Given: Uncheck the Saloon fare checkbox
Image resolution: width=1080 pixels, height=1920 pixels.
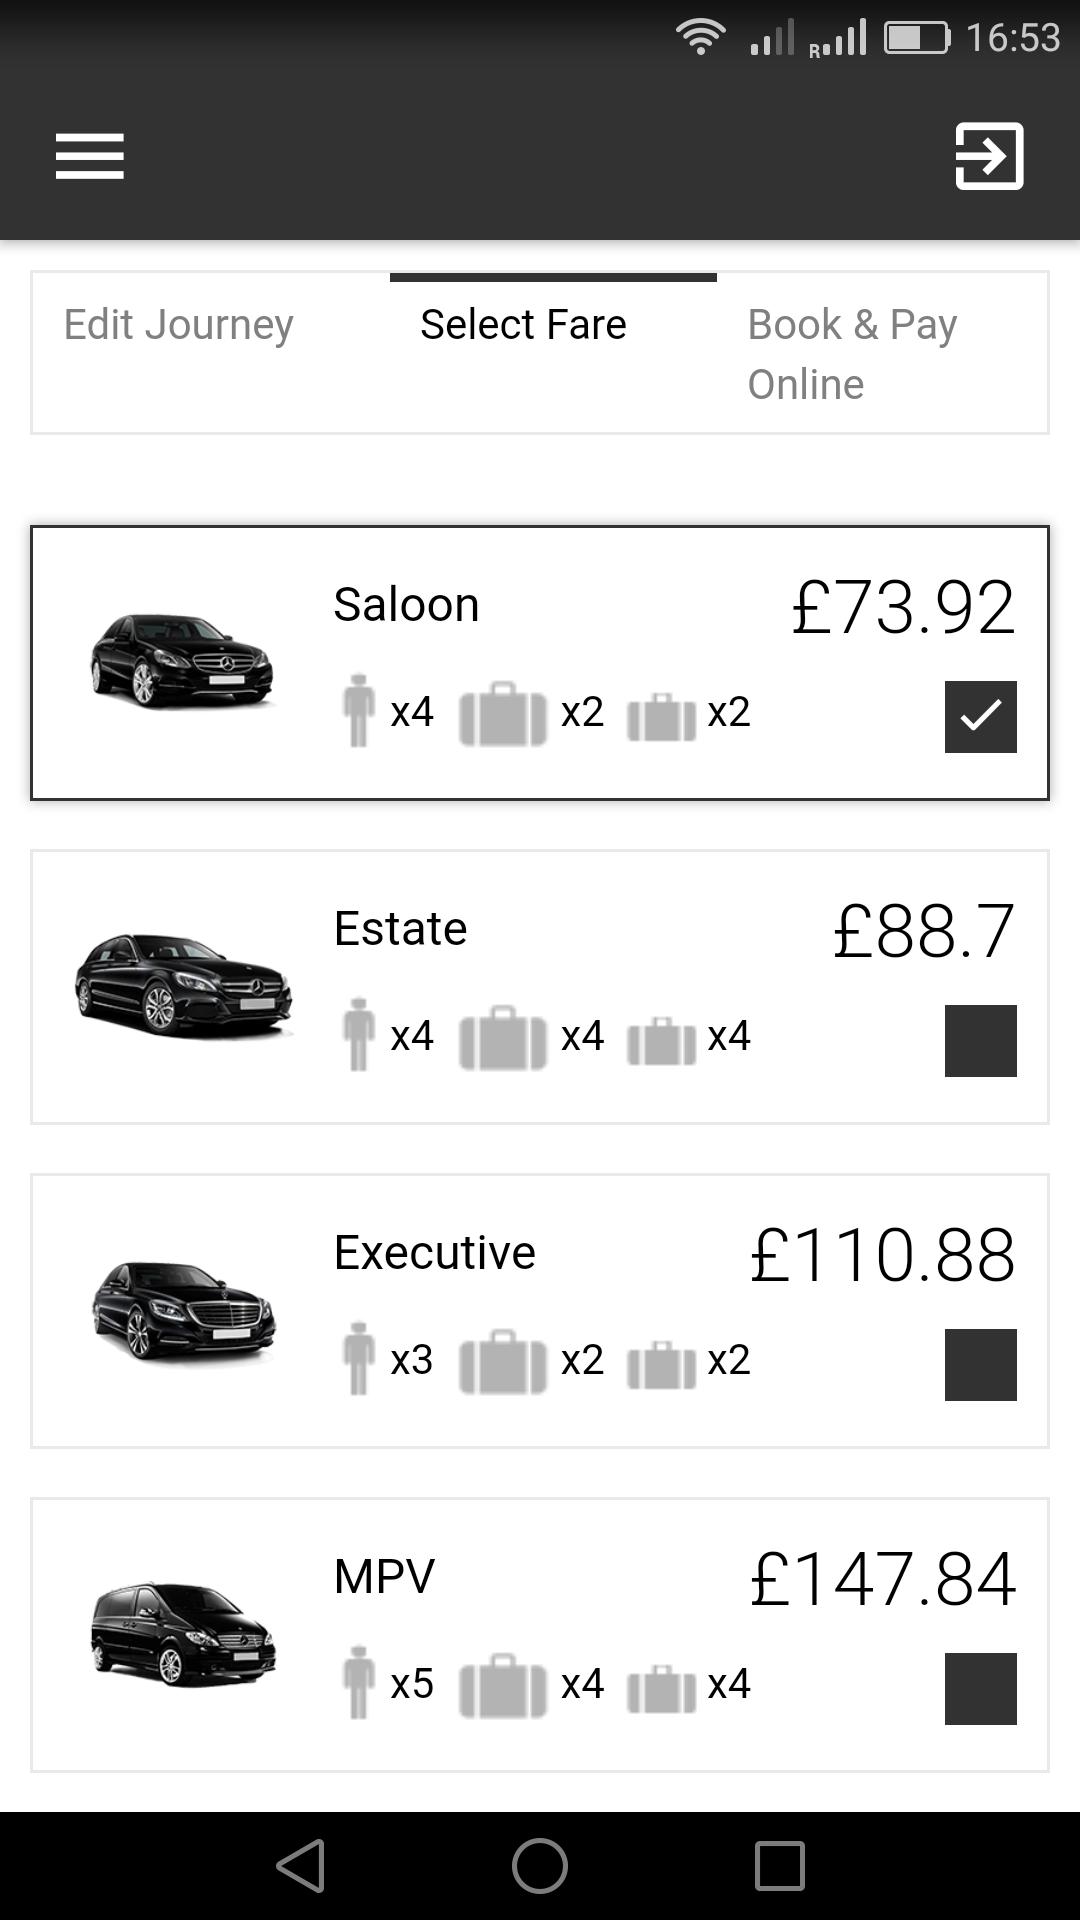Looking at the screenshot, I should click(981, 717).
